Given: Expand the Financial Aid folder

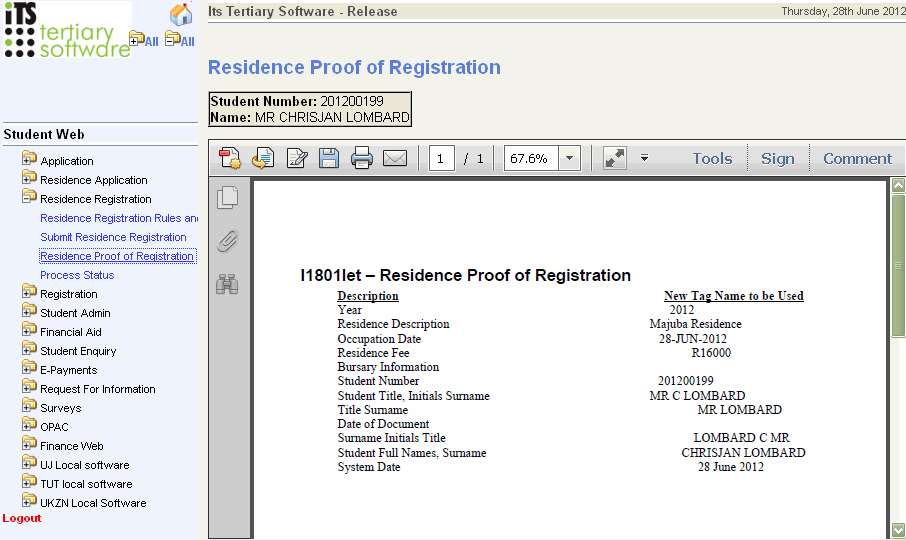Looking at the screenshot, I should [x=29, y=329].
